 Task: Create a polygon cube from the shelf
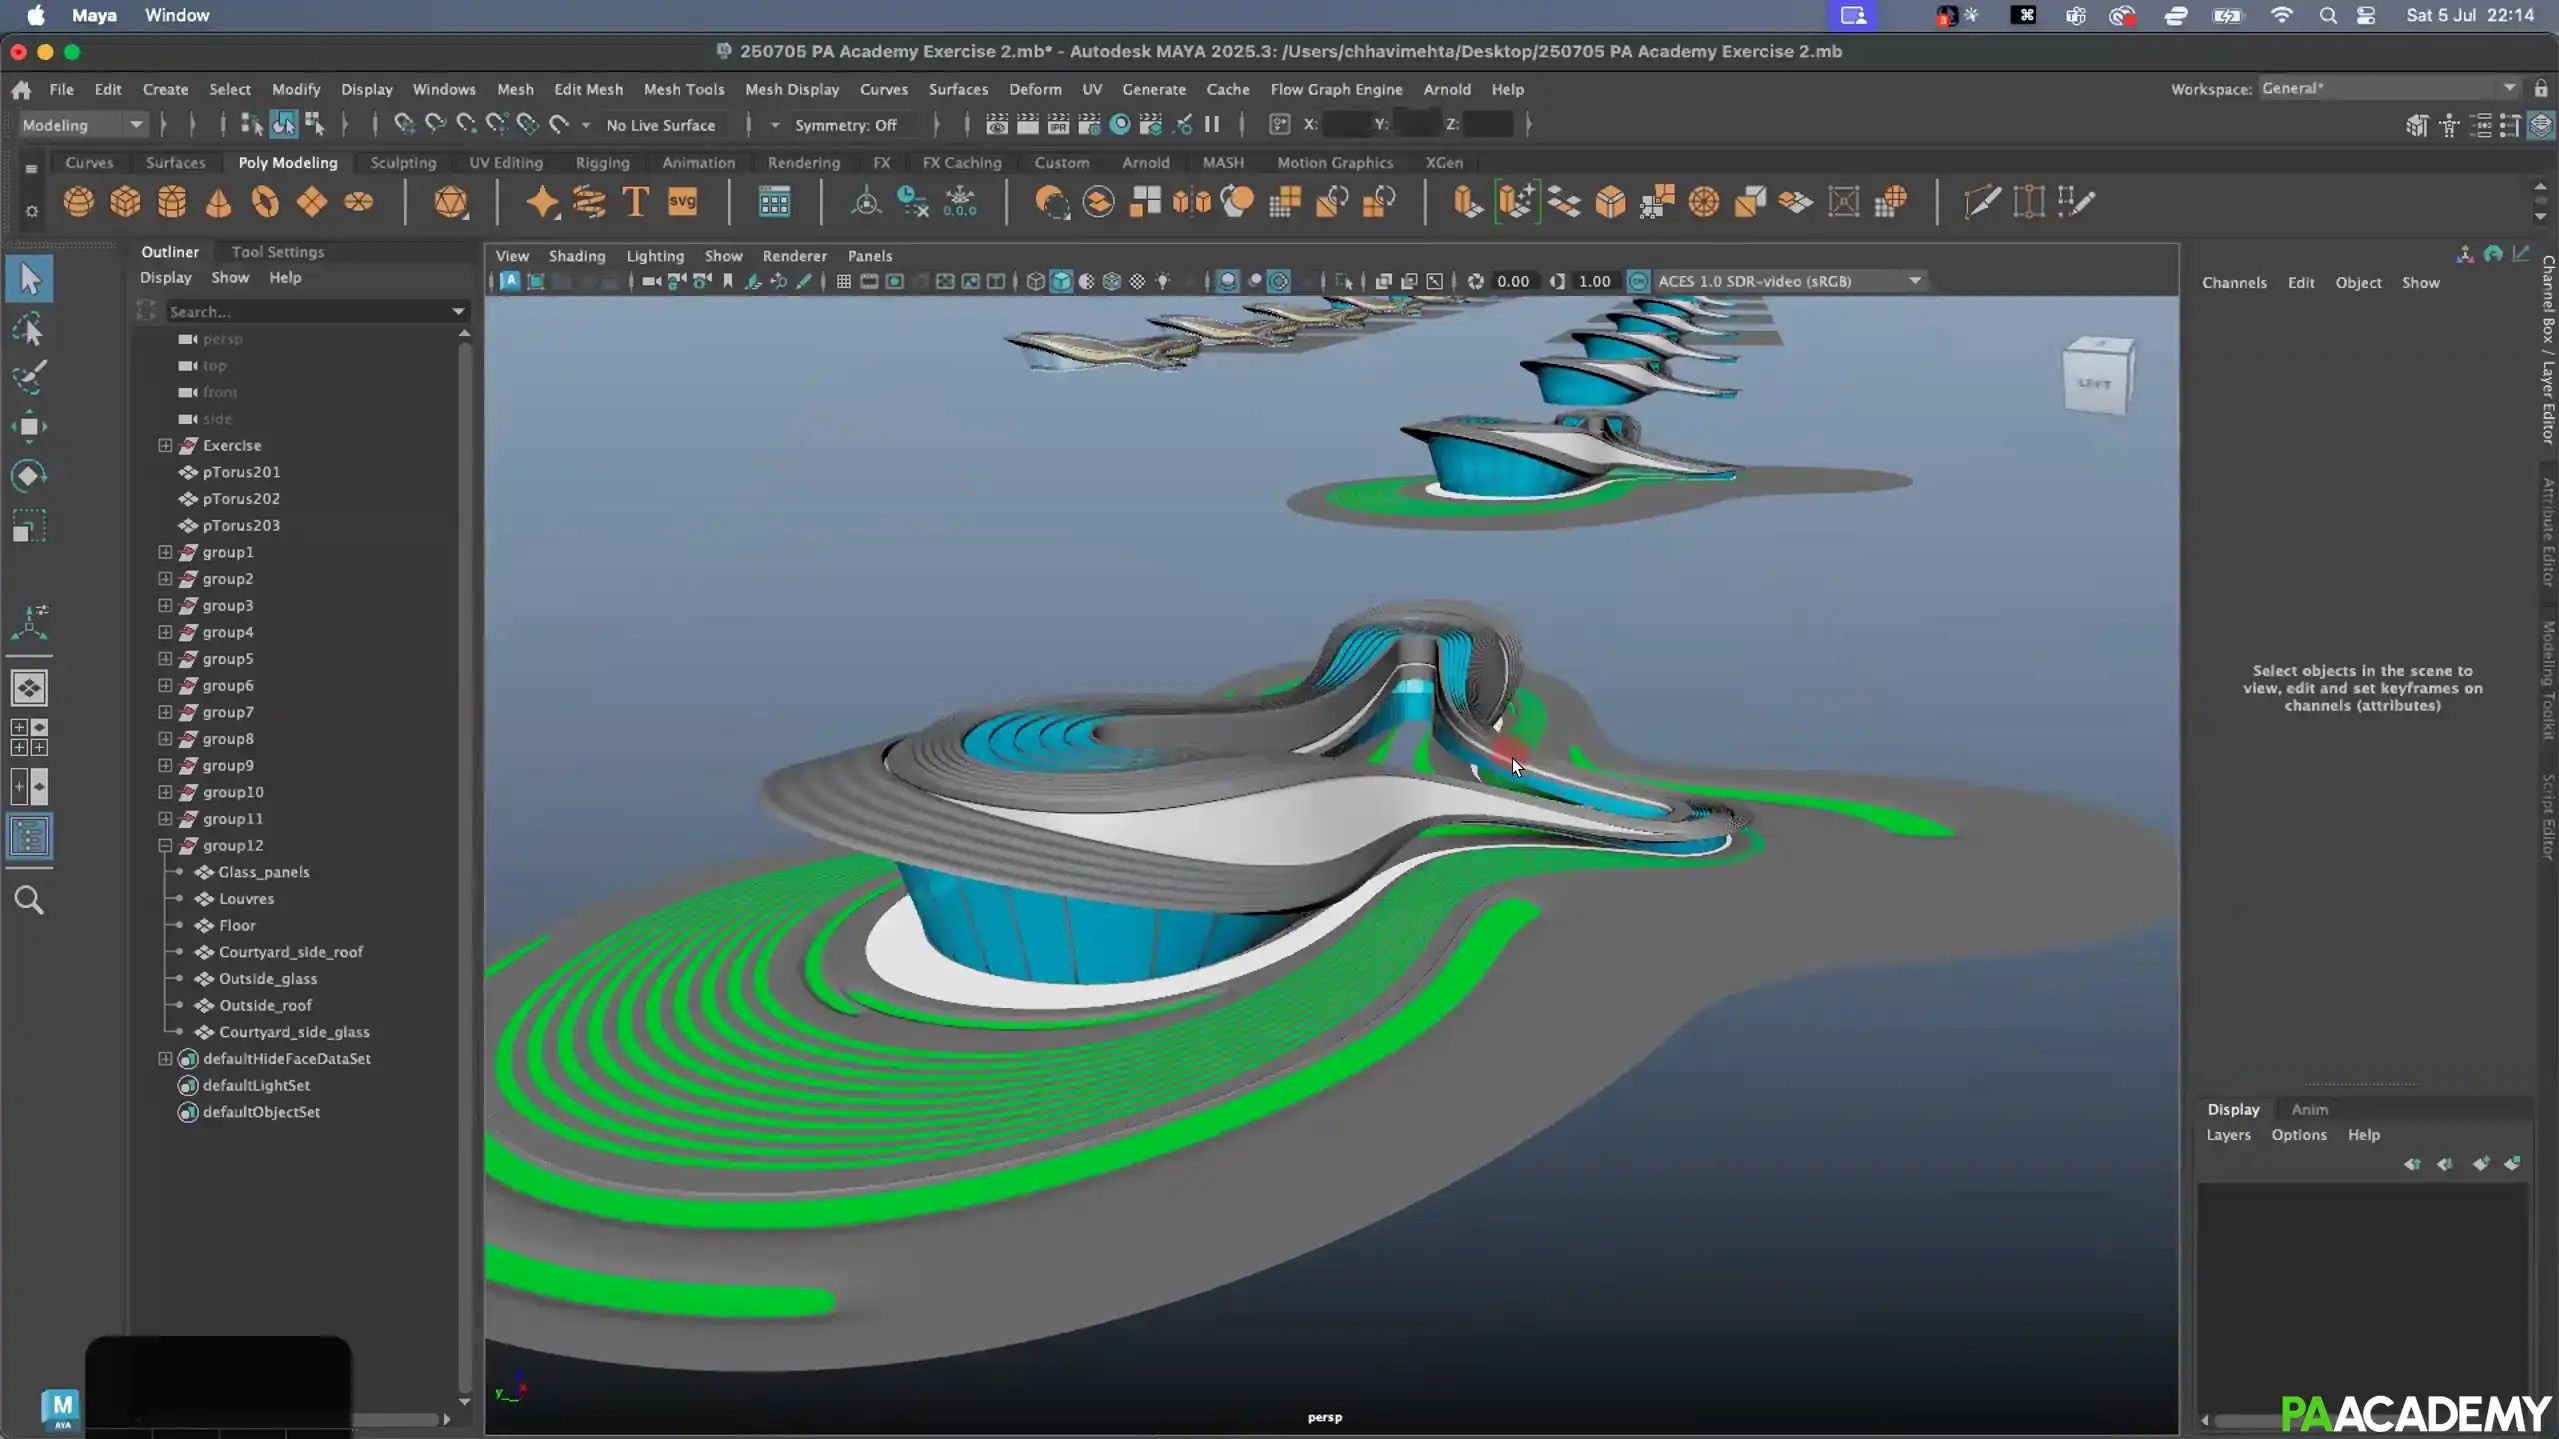[x=124, y=202]
